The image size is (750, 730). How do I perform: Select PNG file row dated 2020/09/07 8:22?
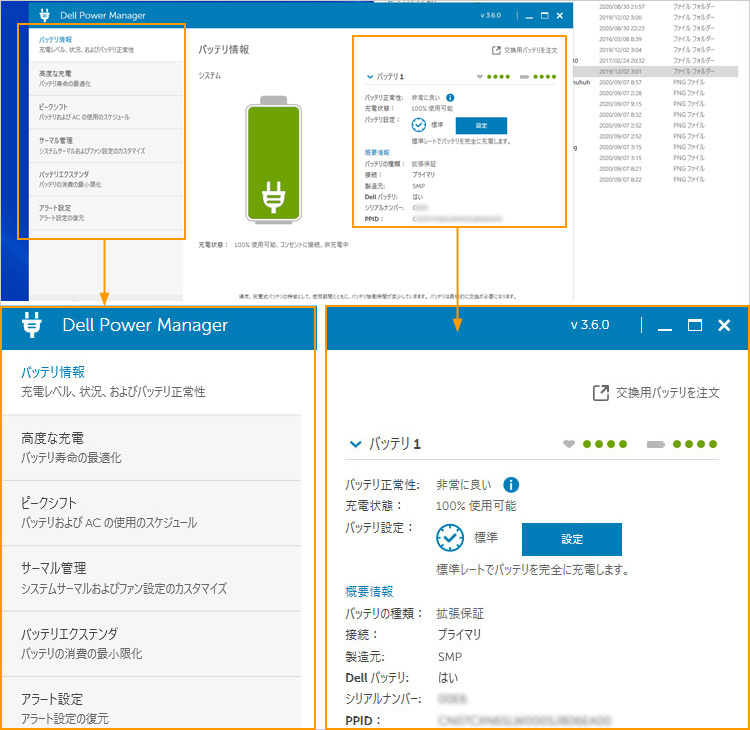656,179
